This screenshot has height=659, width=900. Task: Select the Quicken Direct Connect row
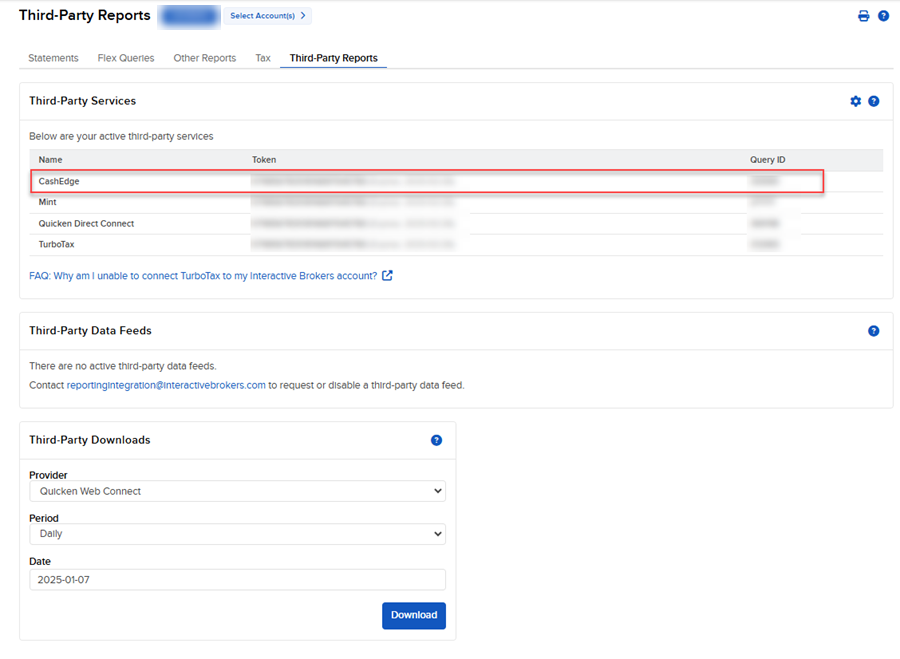(x=86, y=224)
